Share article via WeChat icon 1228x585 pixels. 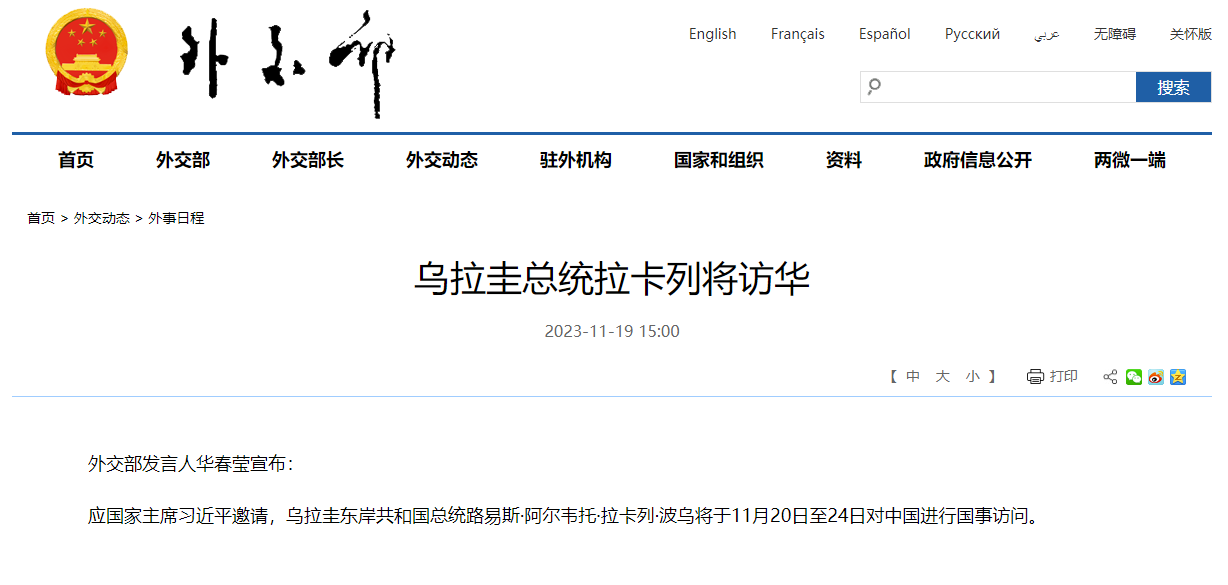coord(1133,377)
